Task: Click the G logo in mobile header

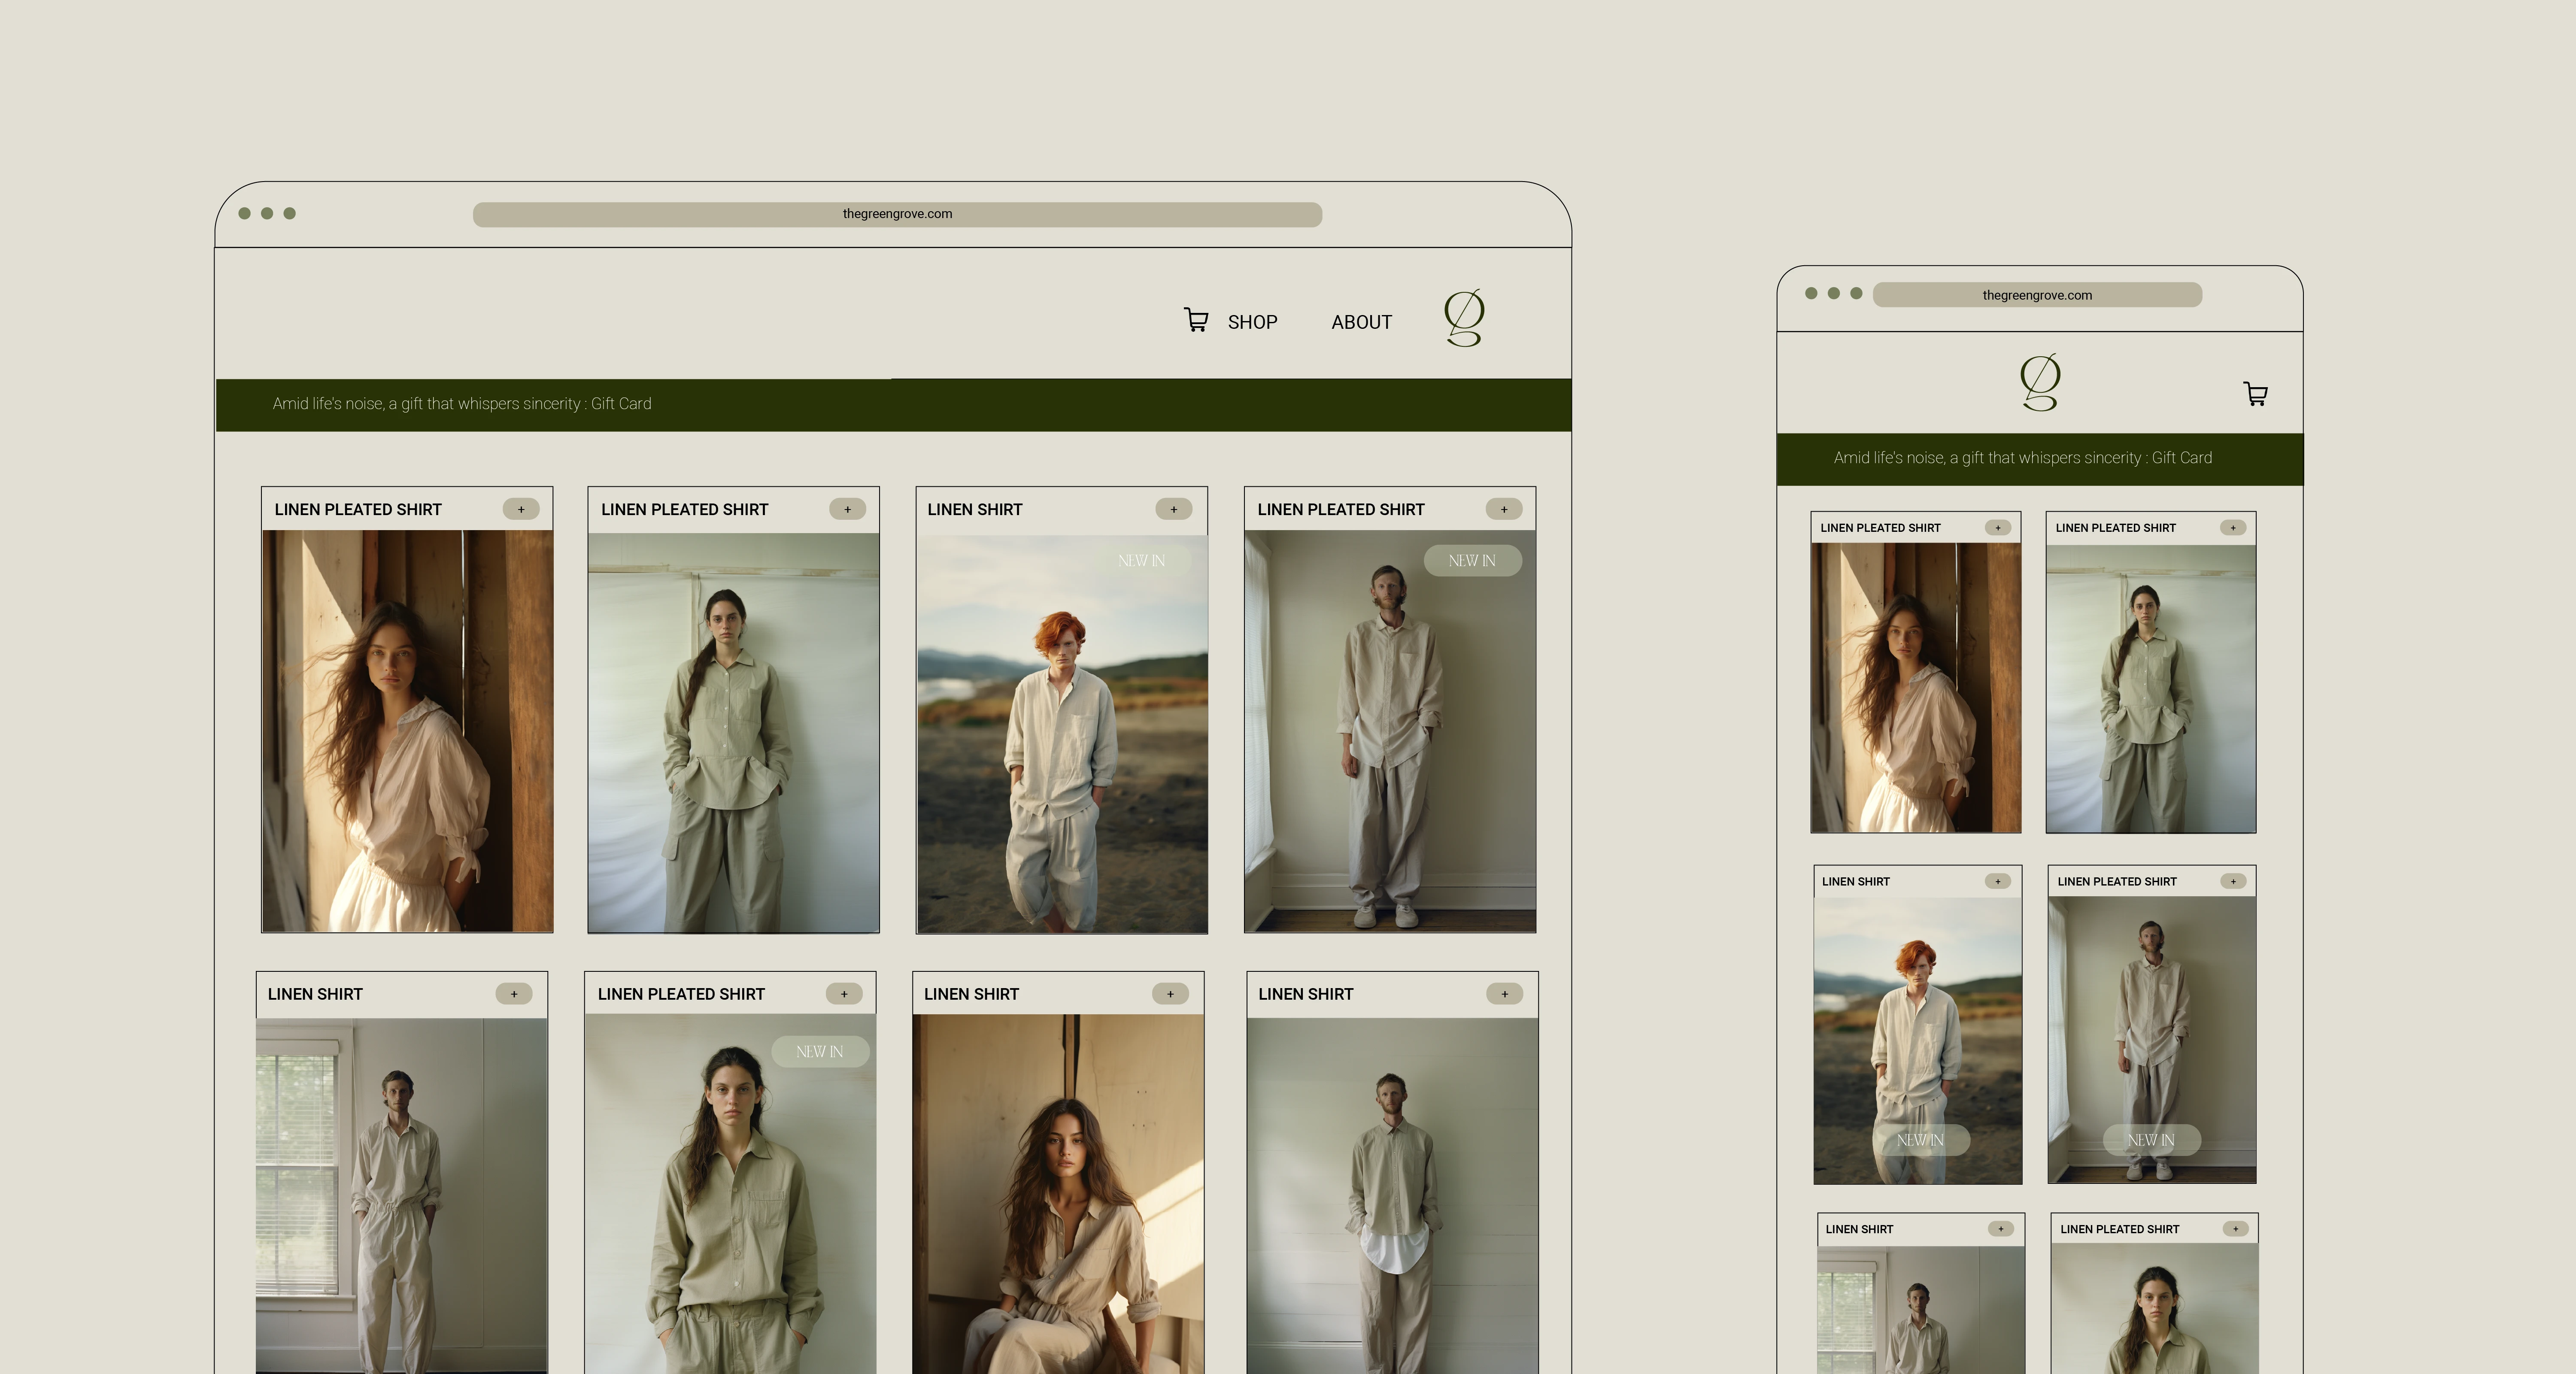Action: point(2040,382)
